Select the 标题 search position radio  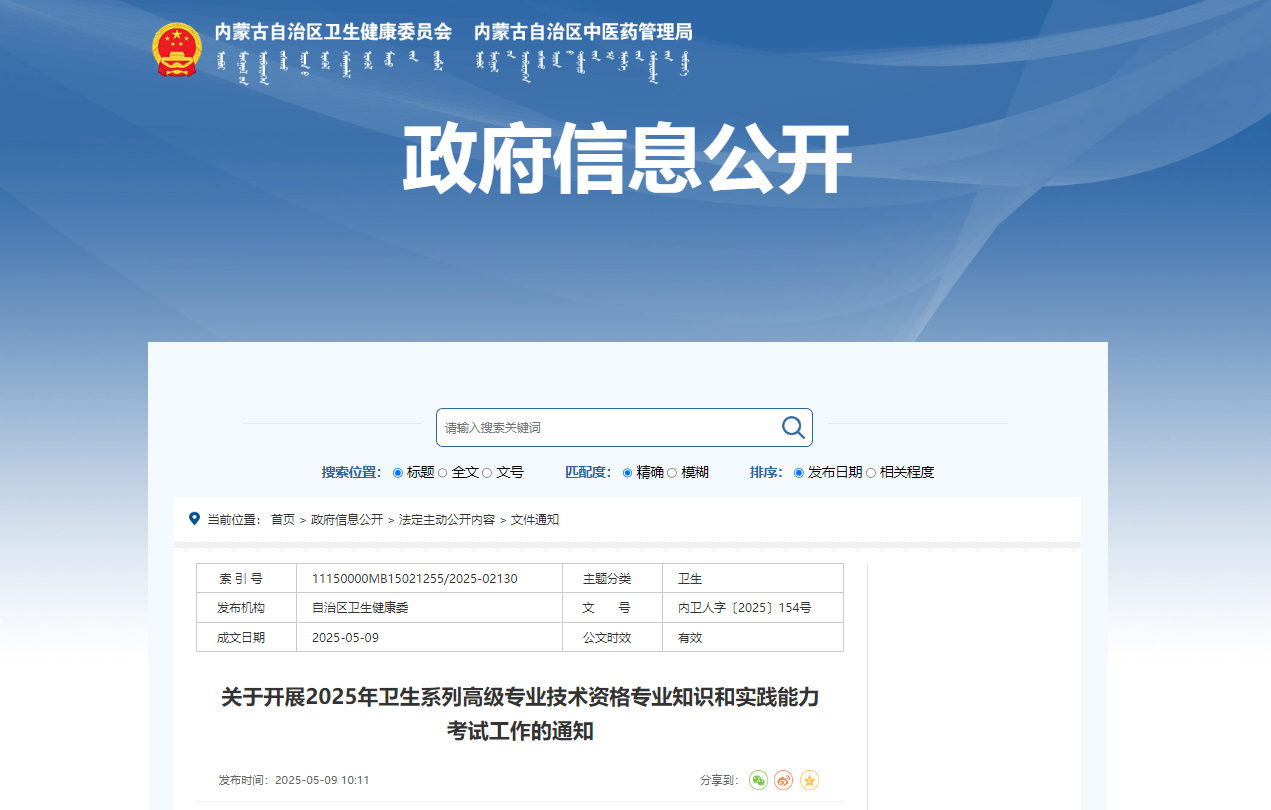tap(398, 473)
